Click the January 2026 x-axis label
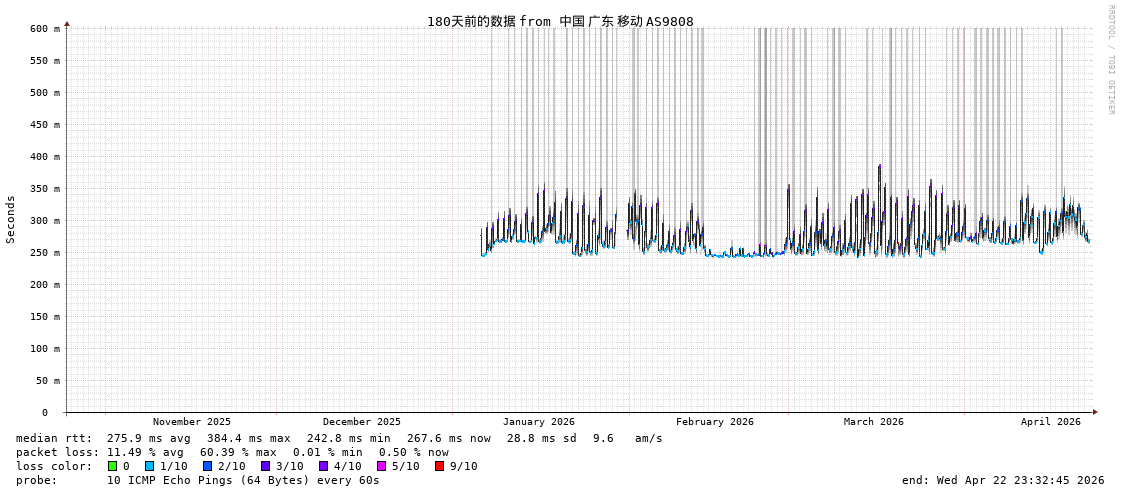1121x494 pixels. coord(538,422)
